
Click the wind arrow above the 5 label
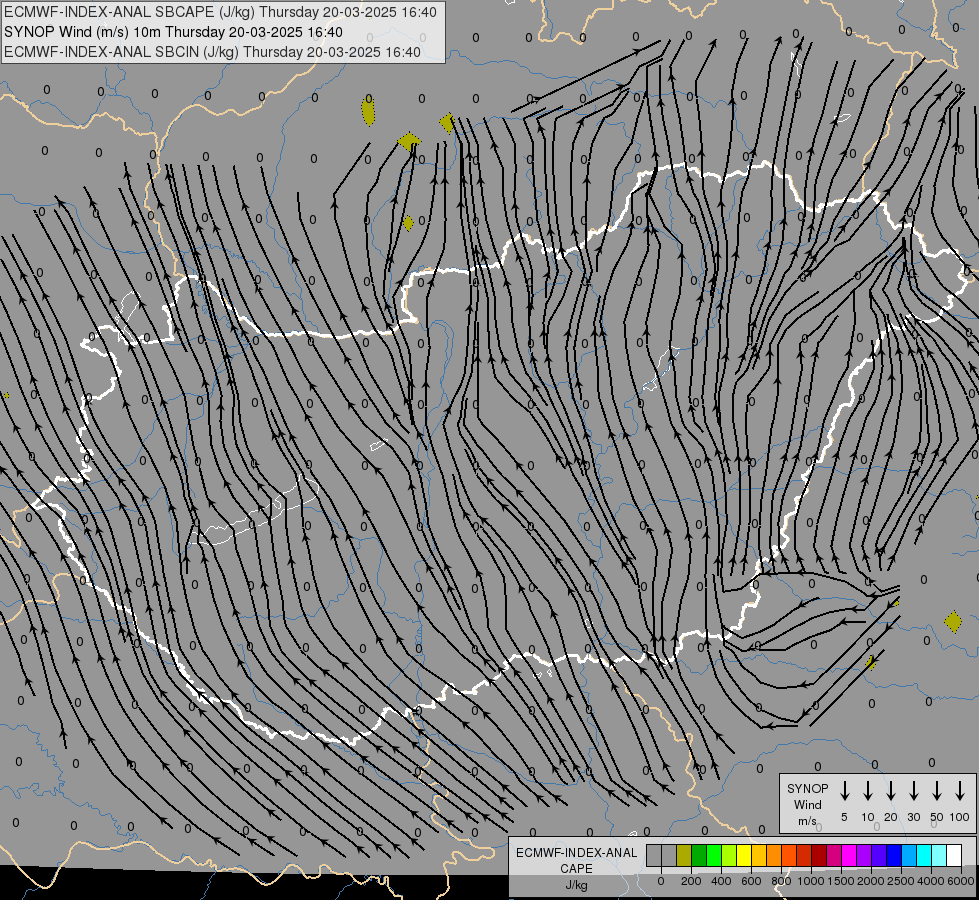[844, 791]
